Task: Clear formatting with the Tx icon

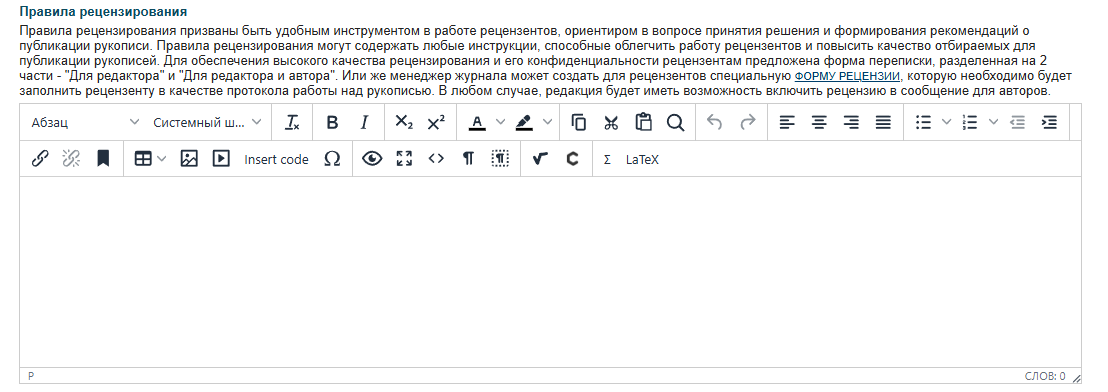Action: click(x=292, y=123)
